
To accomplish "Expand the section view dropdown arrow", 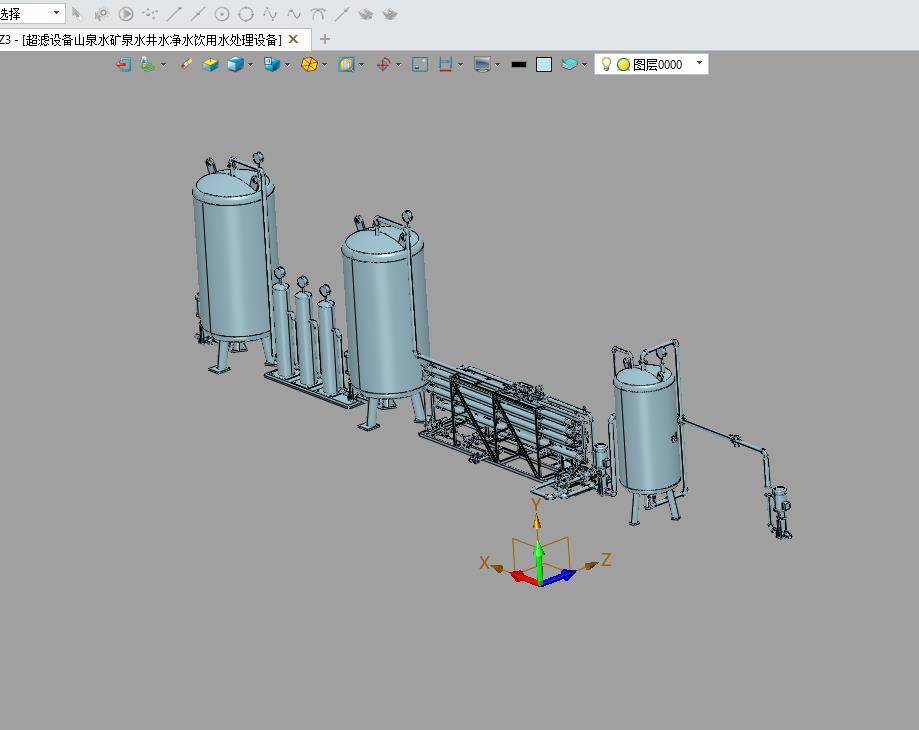I will tap(362, 64).
